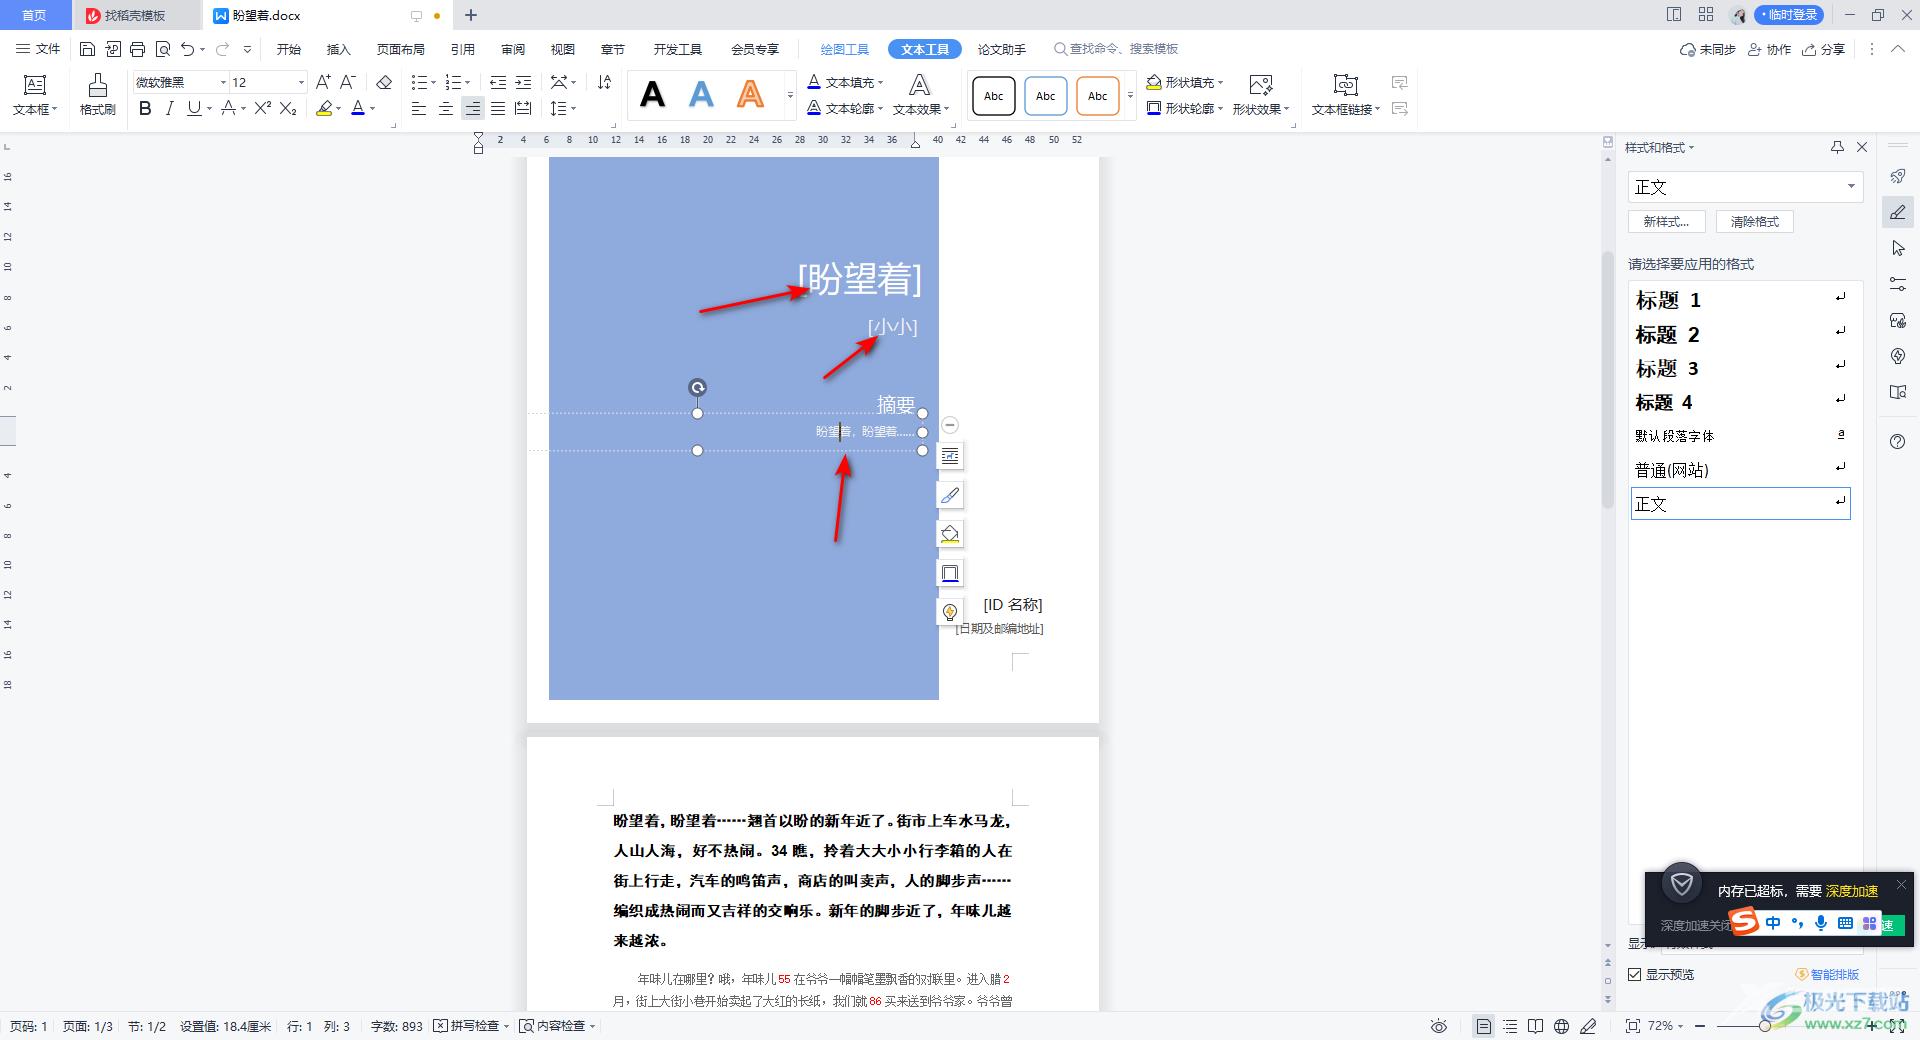1920x1040 pixels.
Task: Open the 文本轮廓 text outline dropdown
Action: (846, 108)
